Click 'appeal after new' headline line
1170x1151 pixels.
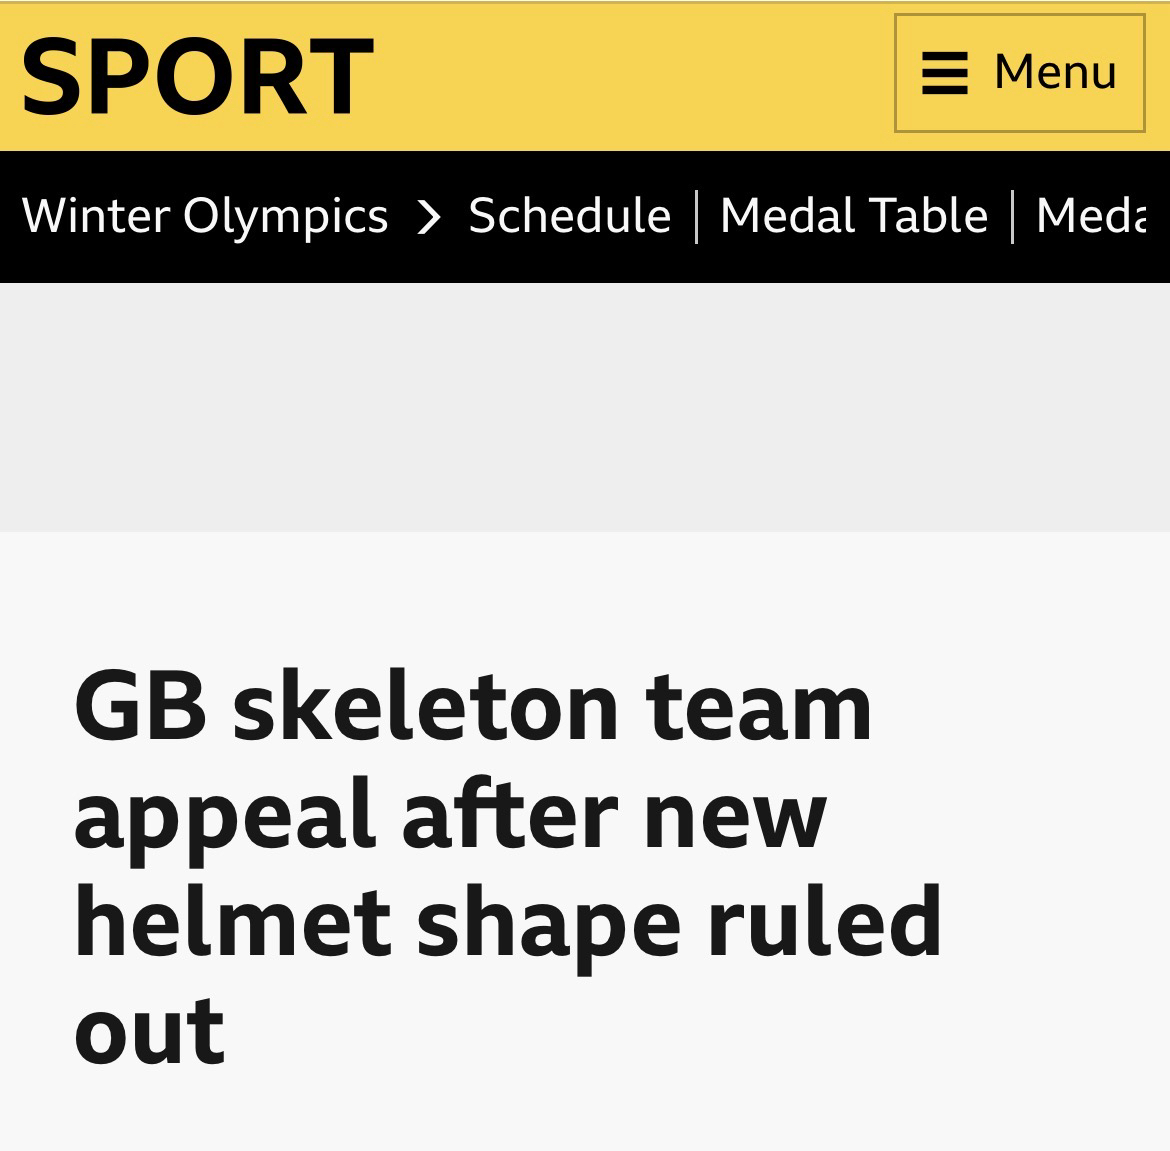click(x=450, y=816)
